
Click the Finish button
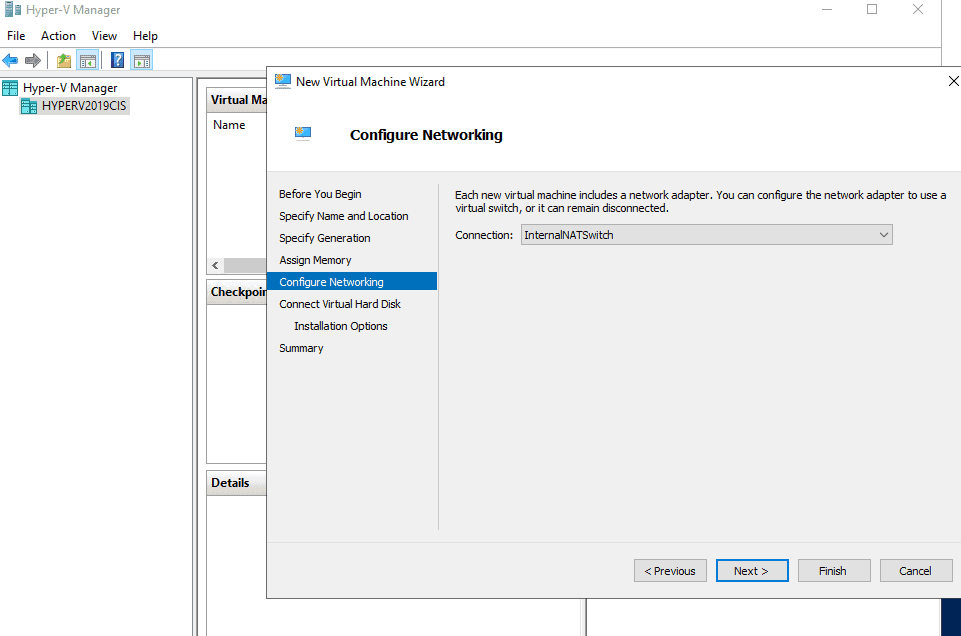[833, 570]
